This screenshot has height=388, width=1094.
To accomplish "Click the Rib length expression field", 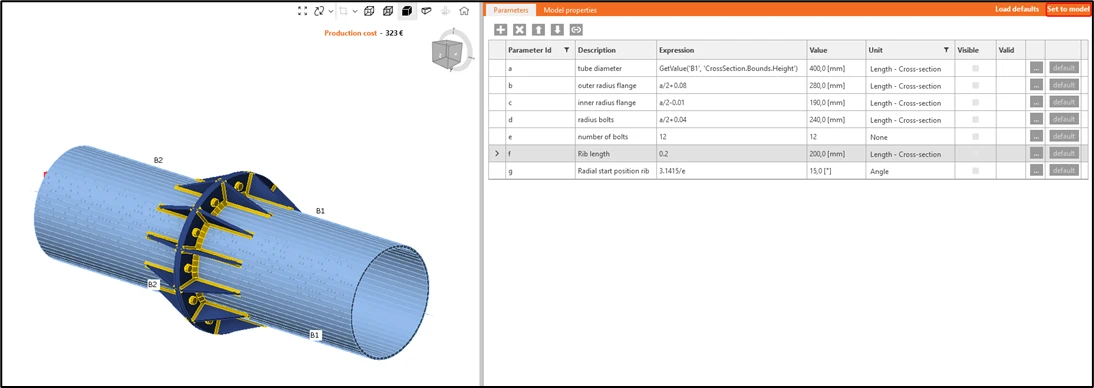I will [730, 154].
